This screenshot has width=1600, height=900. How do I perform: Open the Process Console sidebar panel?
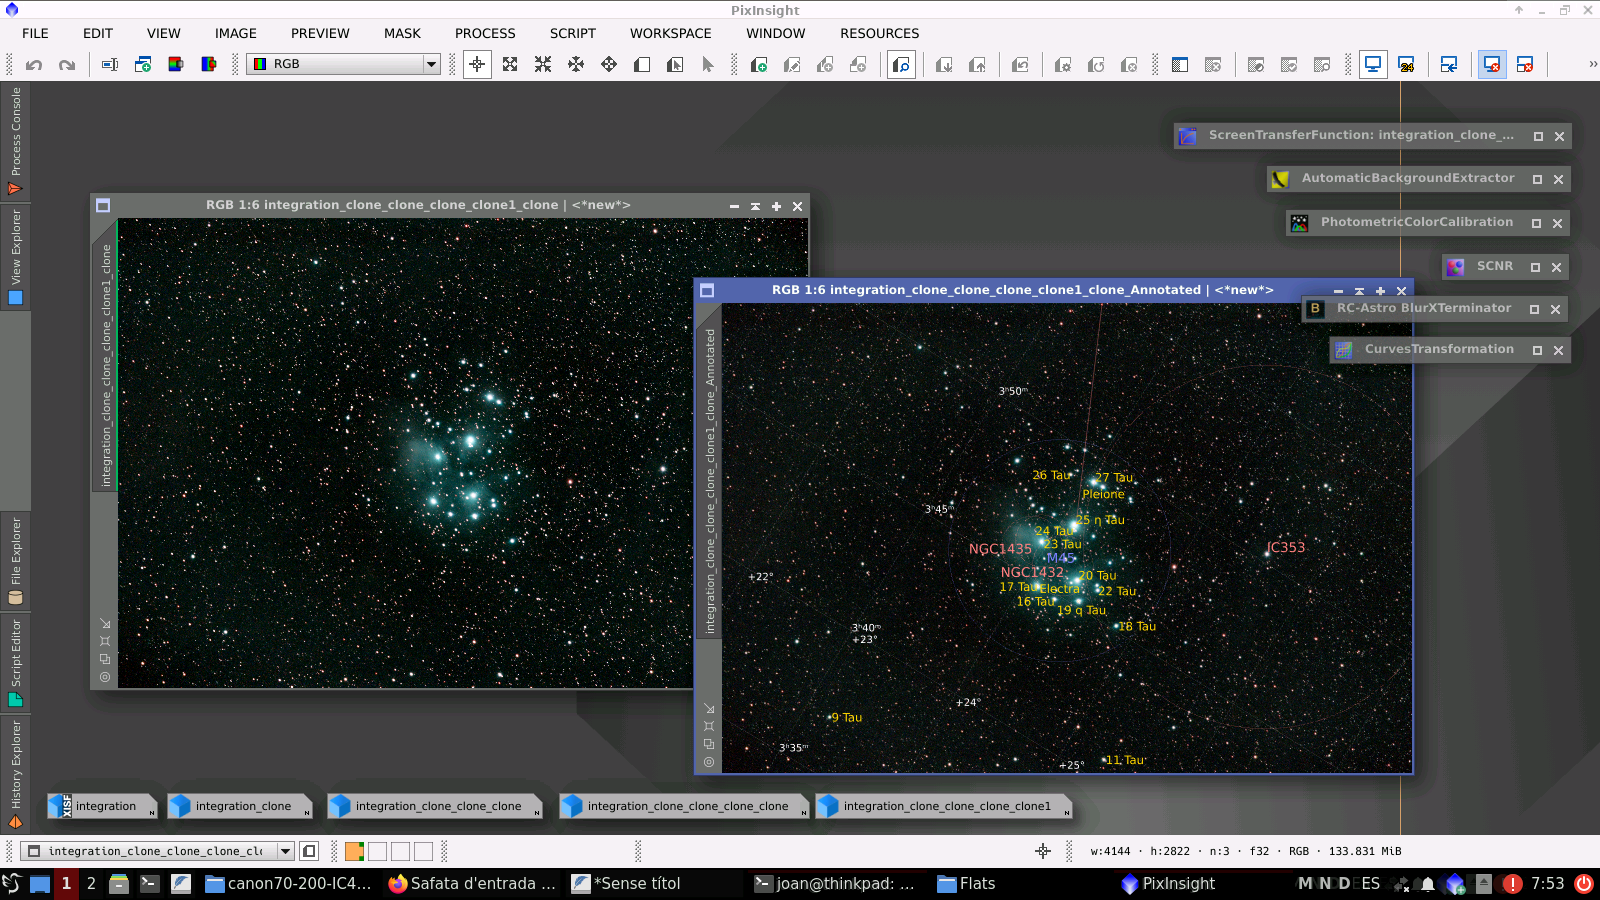click(x=15, y=140)
